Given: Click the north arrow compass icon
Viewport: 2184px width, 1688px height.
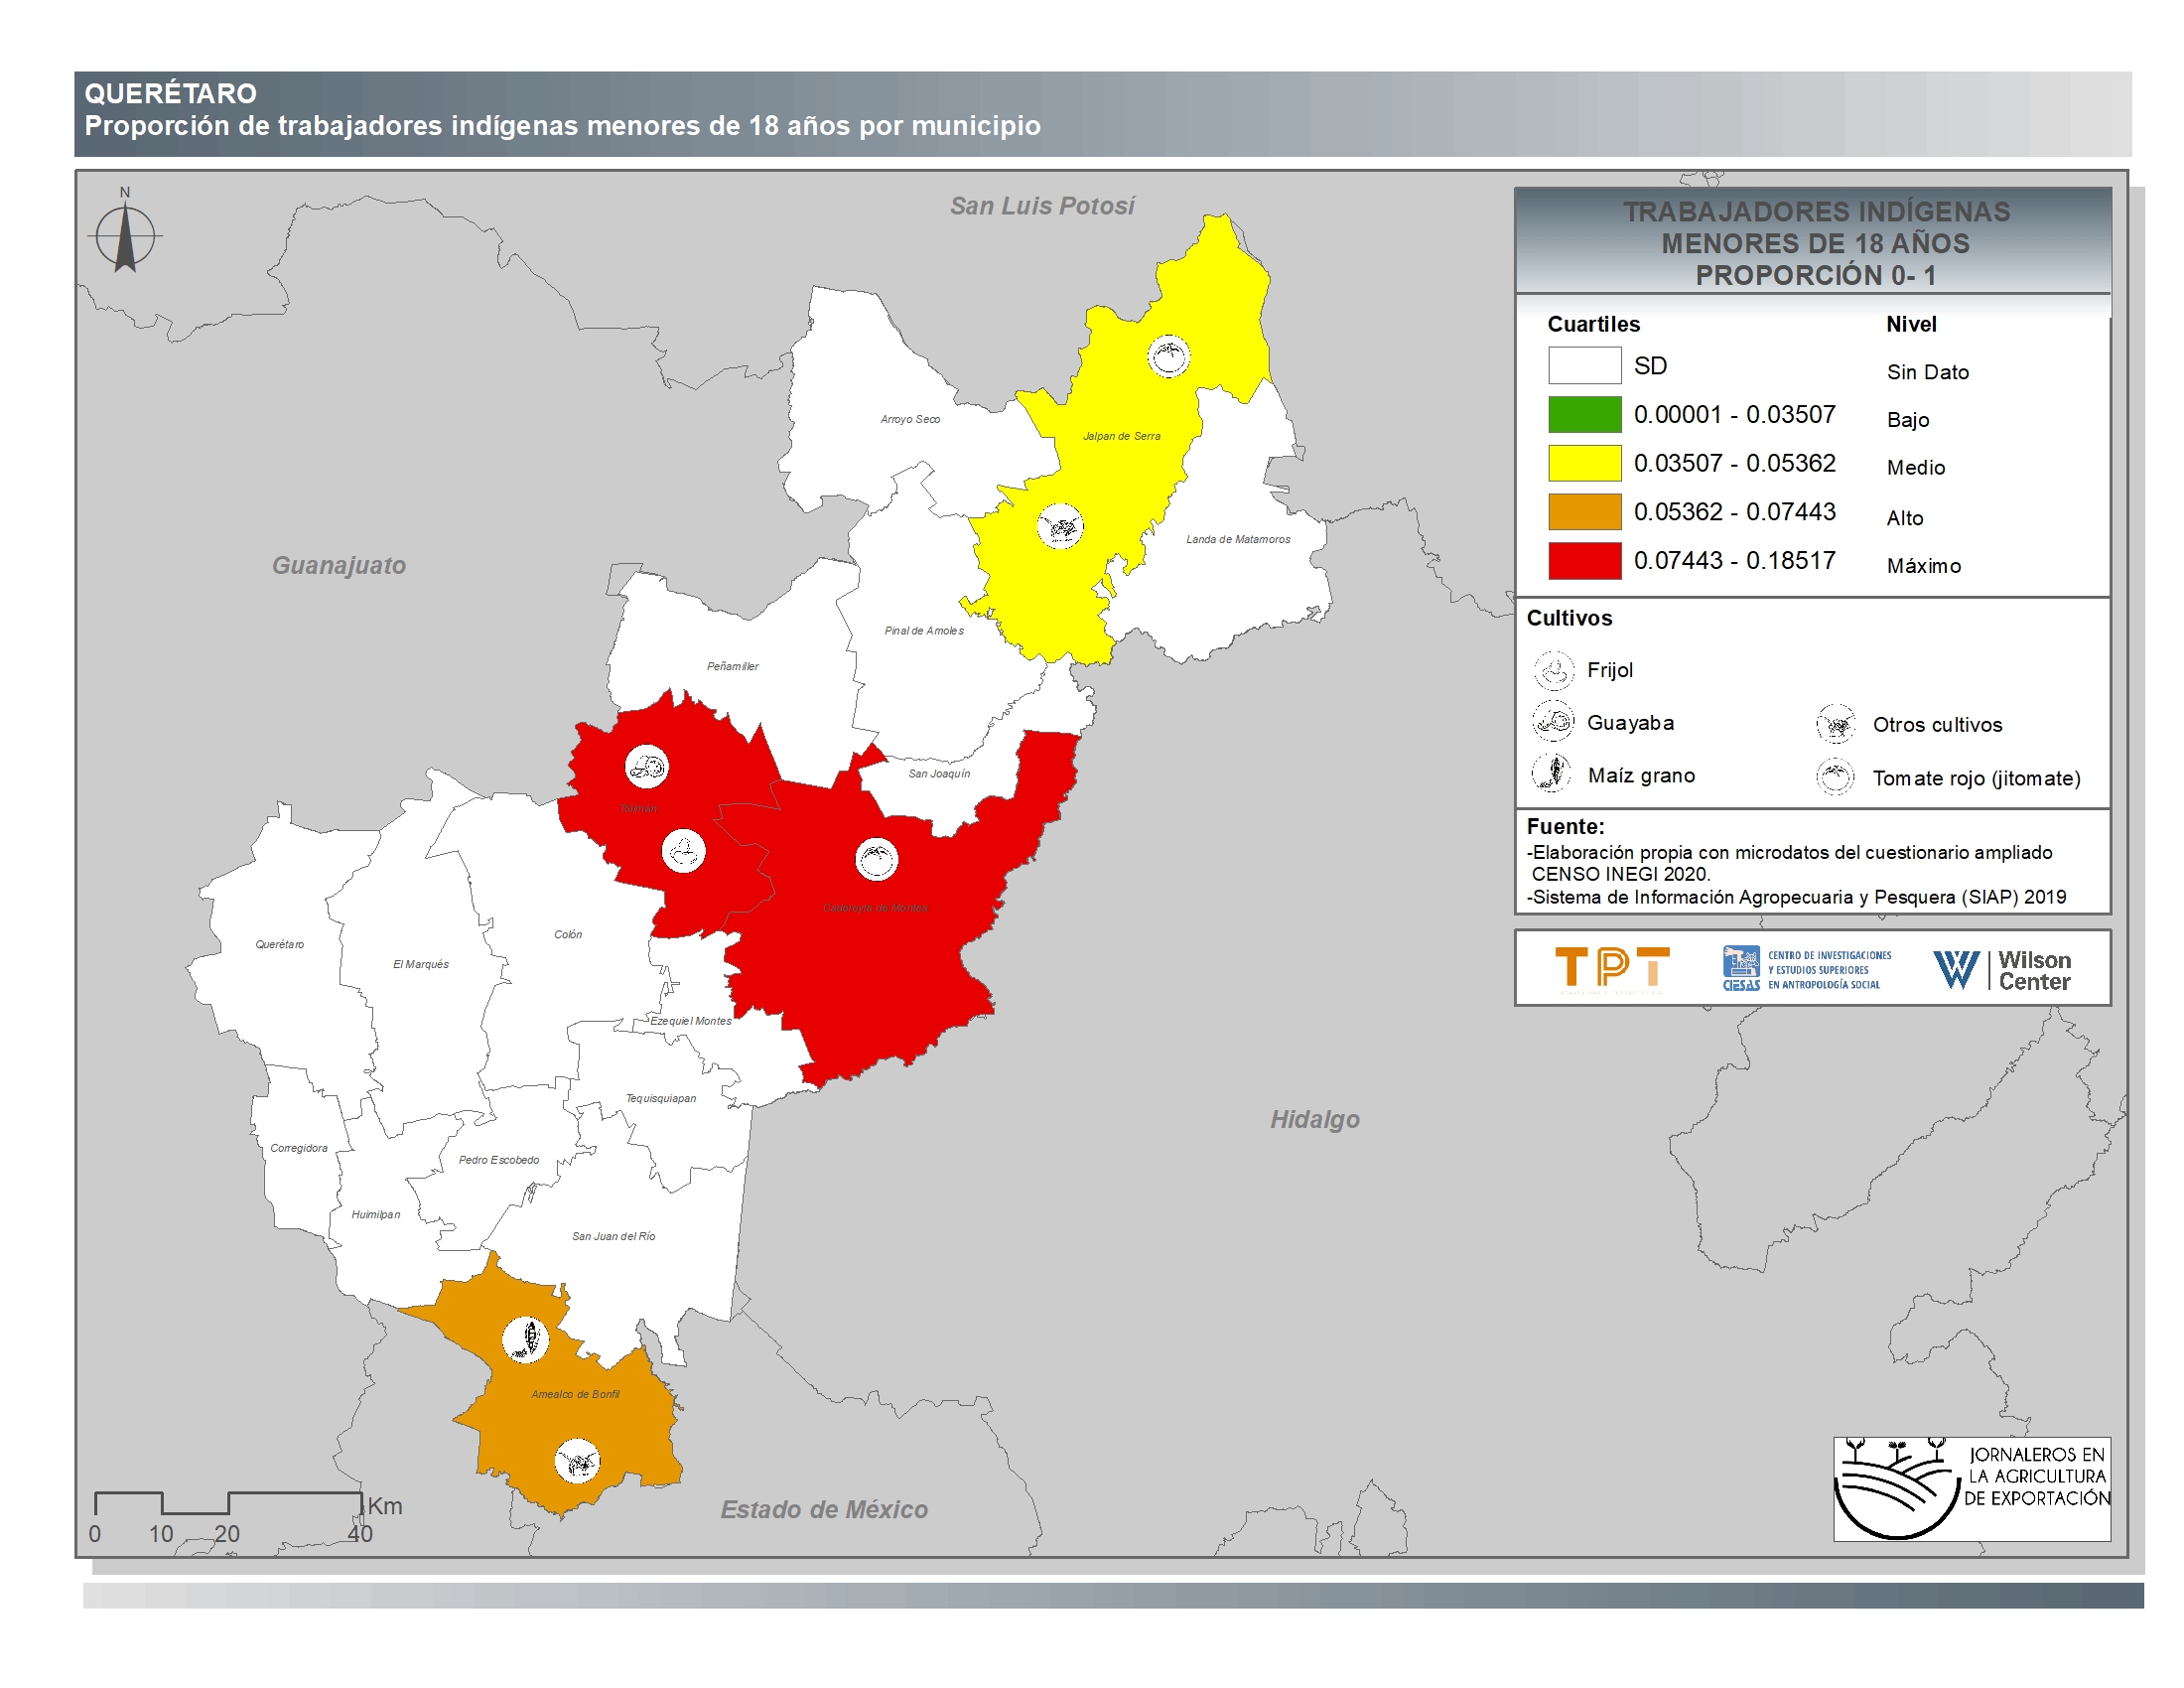Looking at the screenshot, I should 125,236.
